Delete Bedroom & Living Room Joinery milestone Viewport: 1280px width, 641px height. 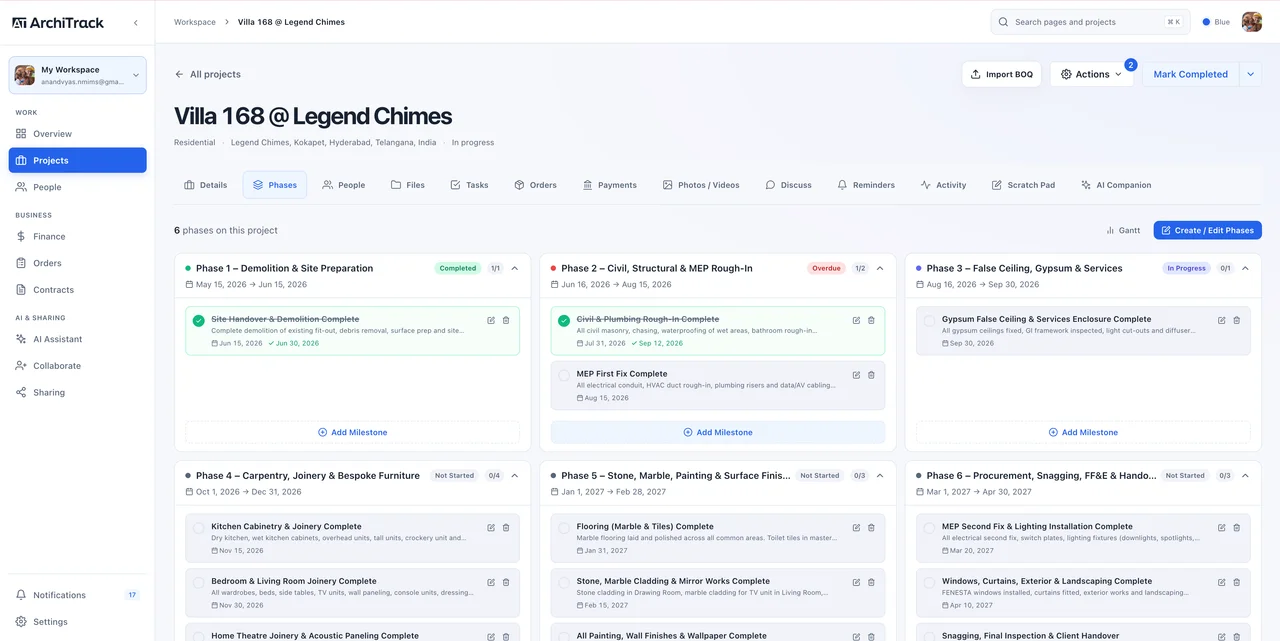click(x=506, y=582)
